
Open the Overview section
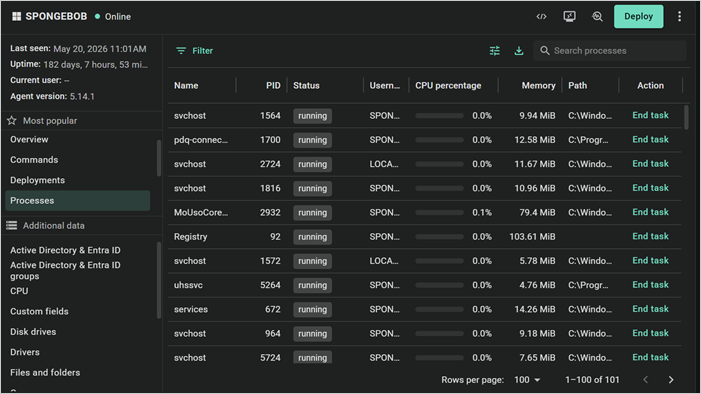(29, 140)
